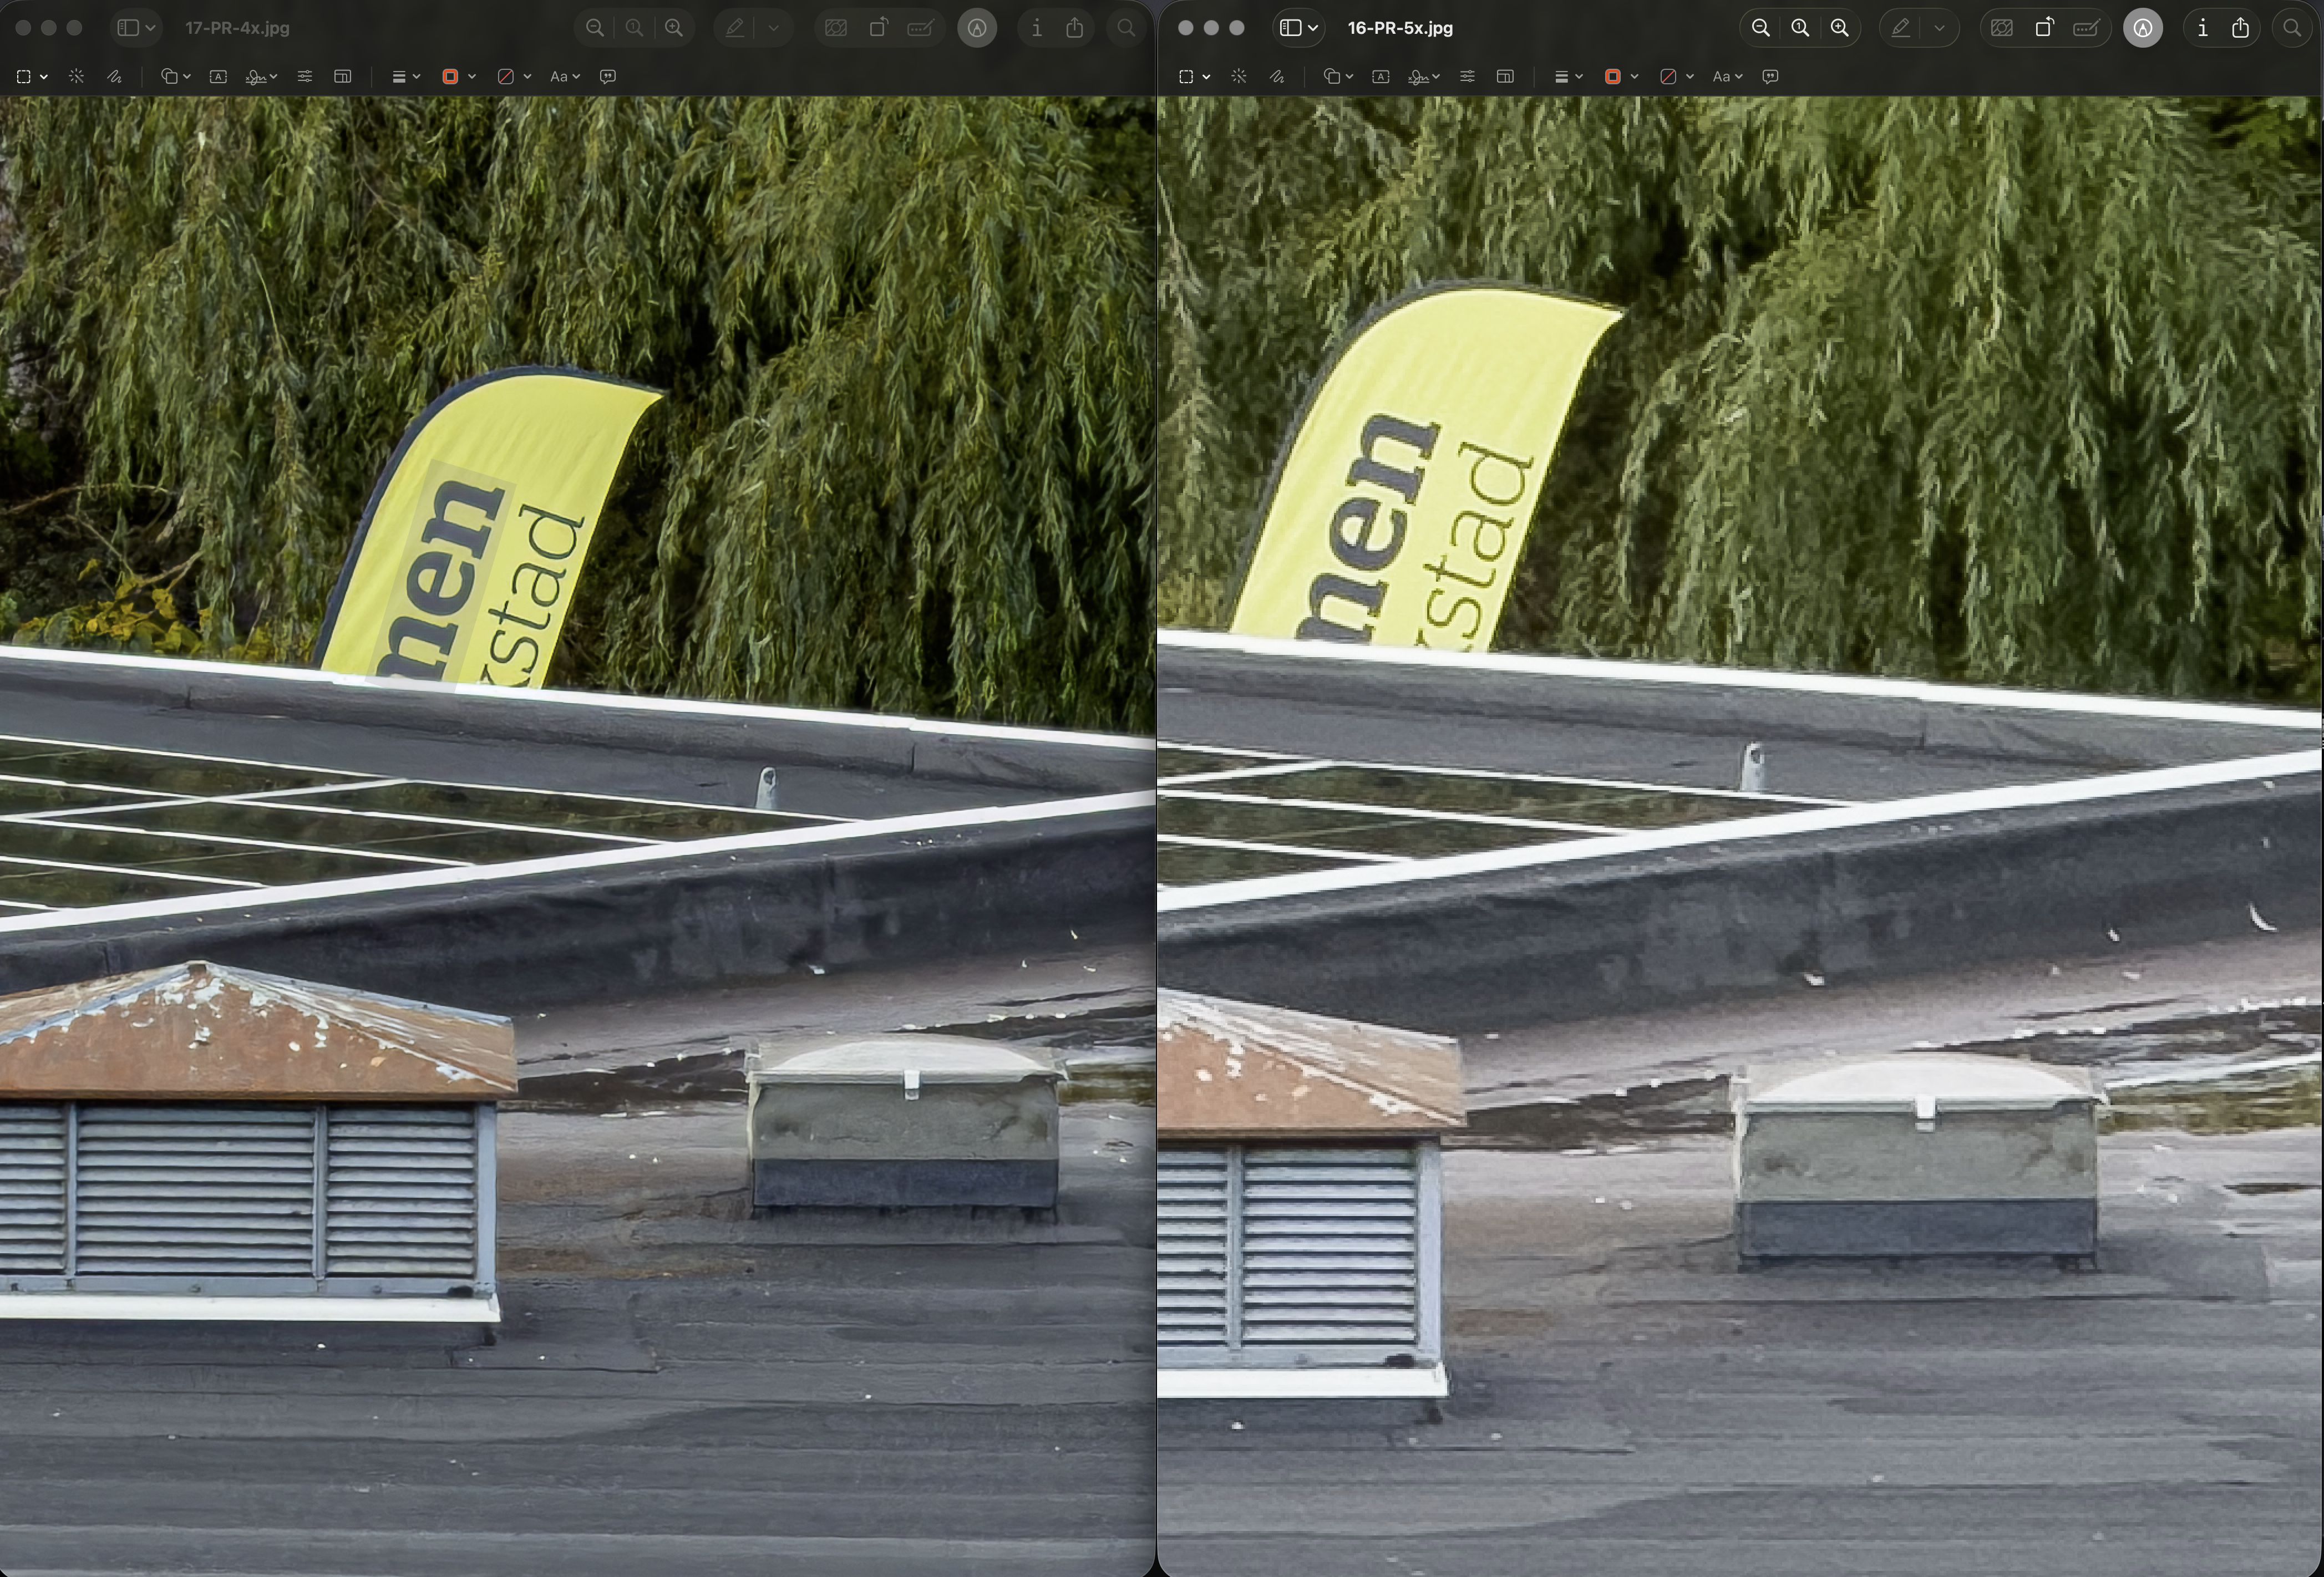Zoom in on 16-PR-5x.jpg image
Viewport: 2324px width, 1577px height.
pyautogui.click(x=1839, y=28)
